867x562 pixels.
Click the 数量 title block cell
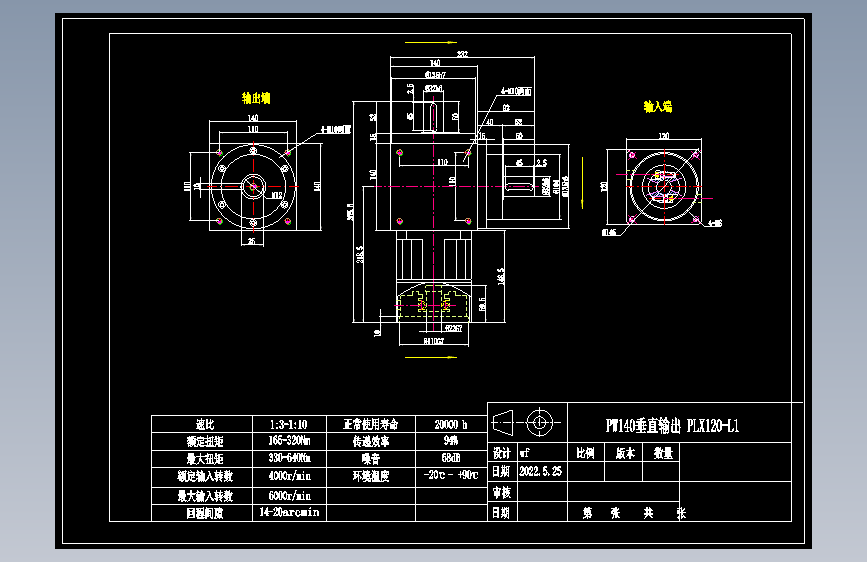663,453
